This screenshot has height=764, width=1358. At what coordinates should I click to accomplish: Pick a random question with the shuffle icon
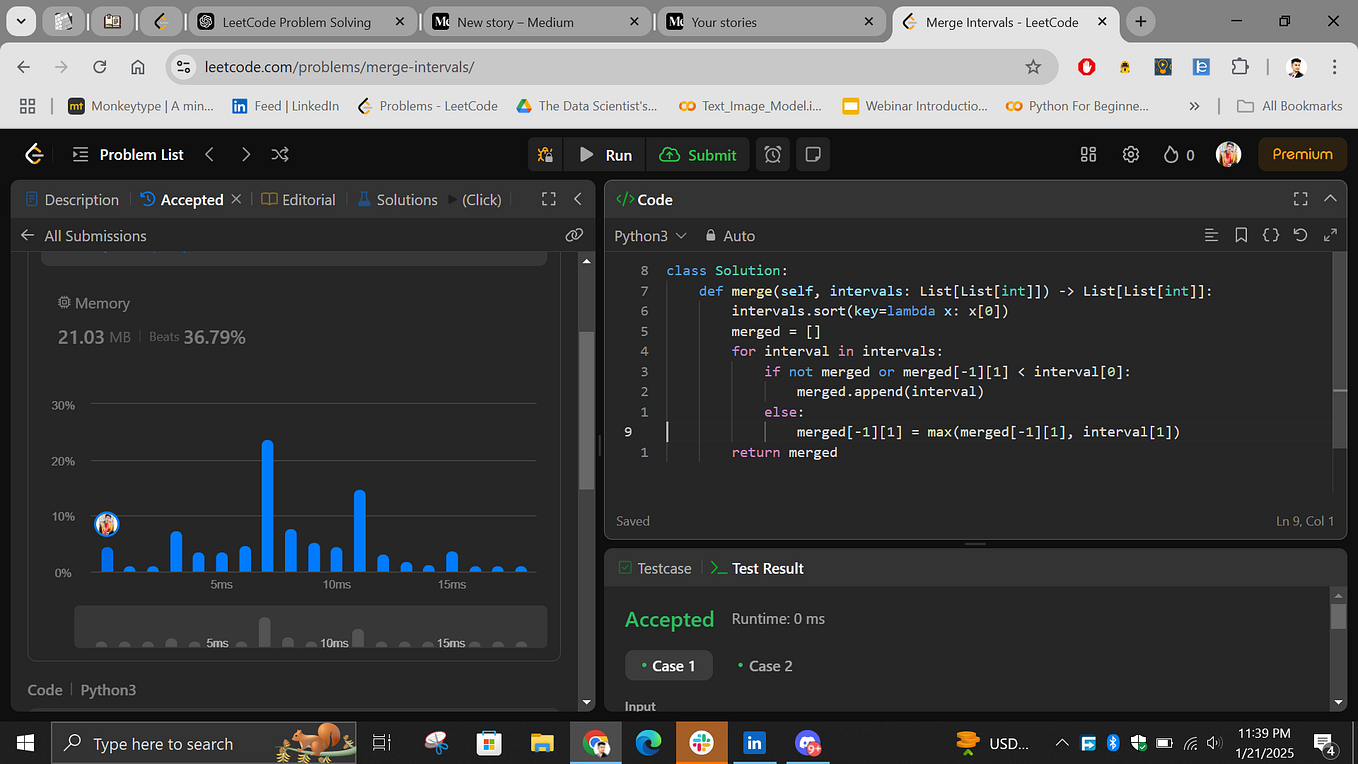[x=280, y=154]
